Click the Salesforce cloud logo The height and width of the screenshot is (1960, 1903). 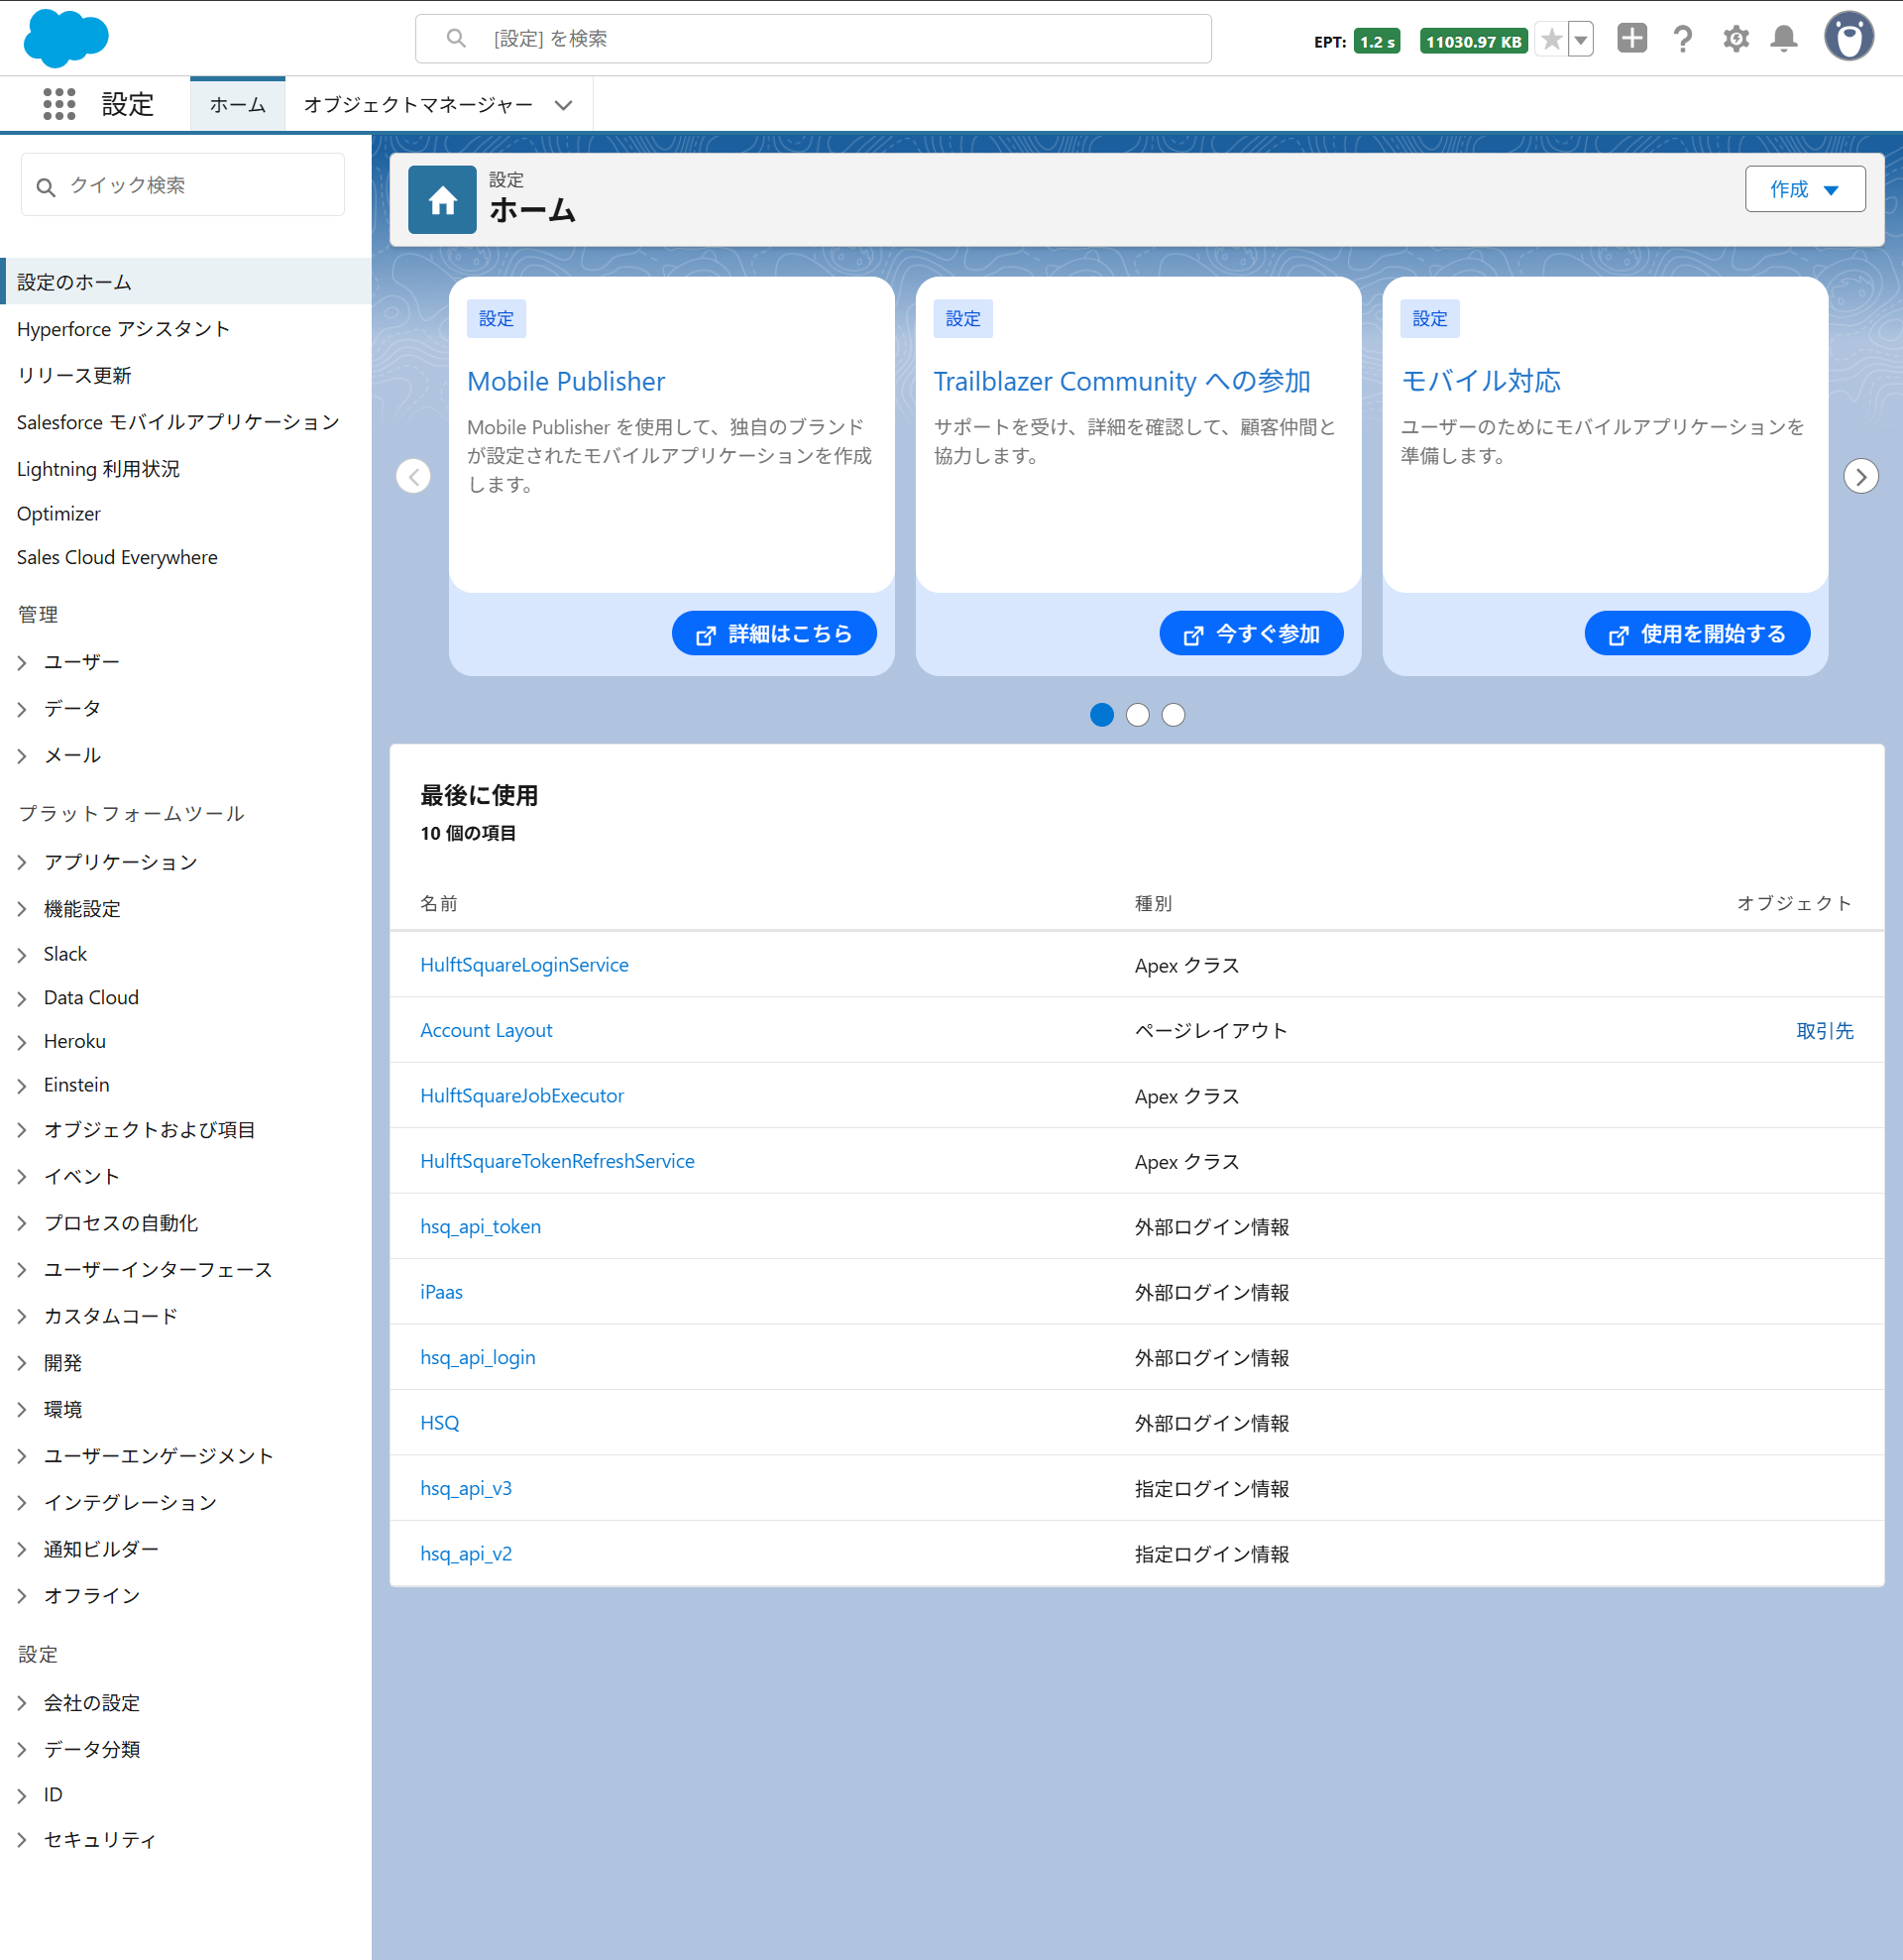click(66, 39)
